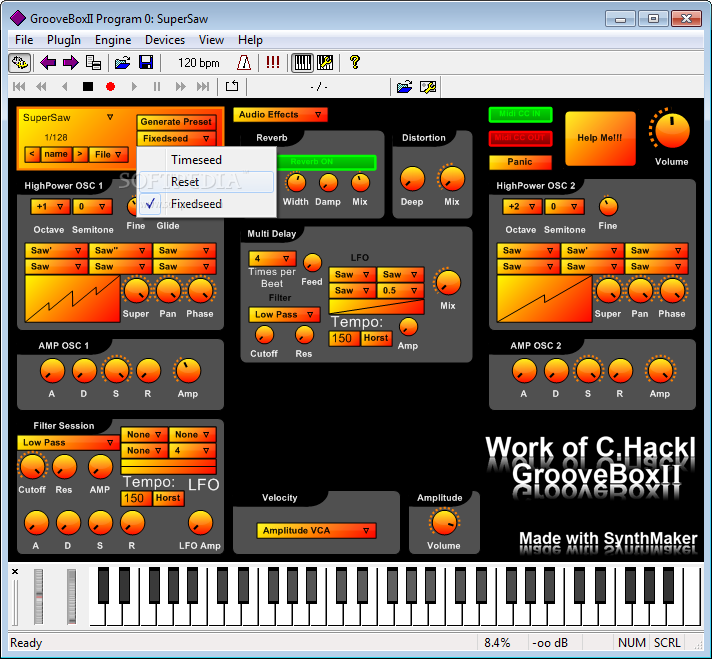The image size is (712, 659).
Task: Click the pause transport button
Action: coord(157,86)
